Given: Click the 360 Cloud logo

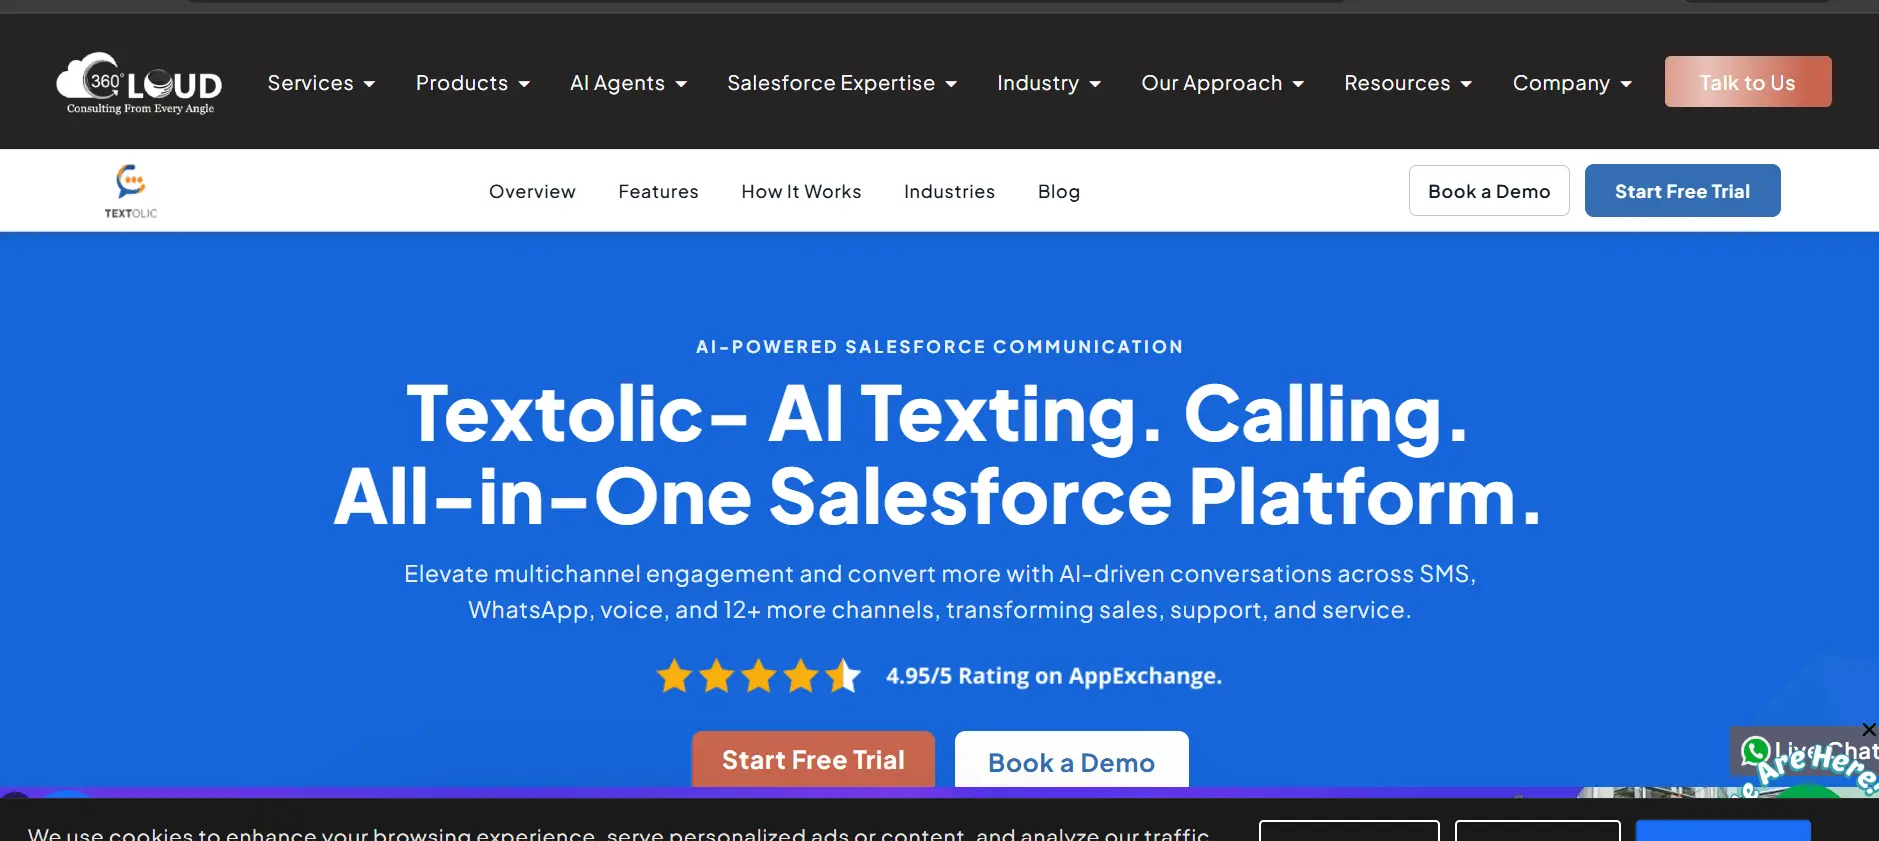Looking at the screenshot, I should click(139, 83).
